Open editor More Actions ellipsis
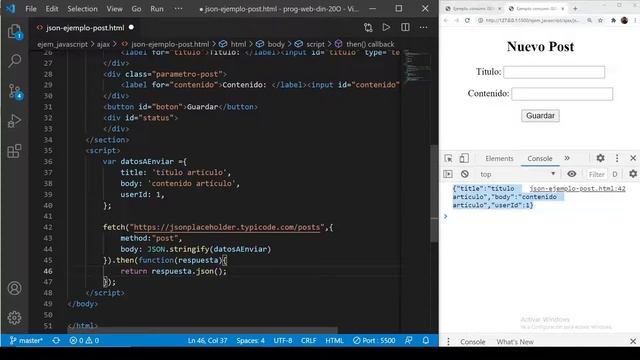The image size is (640, 360). click(x=424, y=27)
